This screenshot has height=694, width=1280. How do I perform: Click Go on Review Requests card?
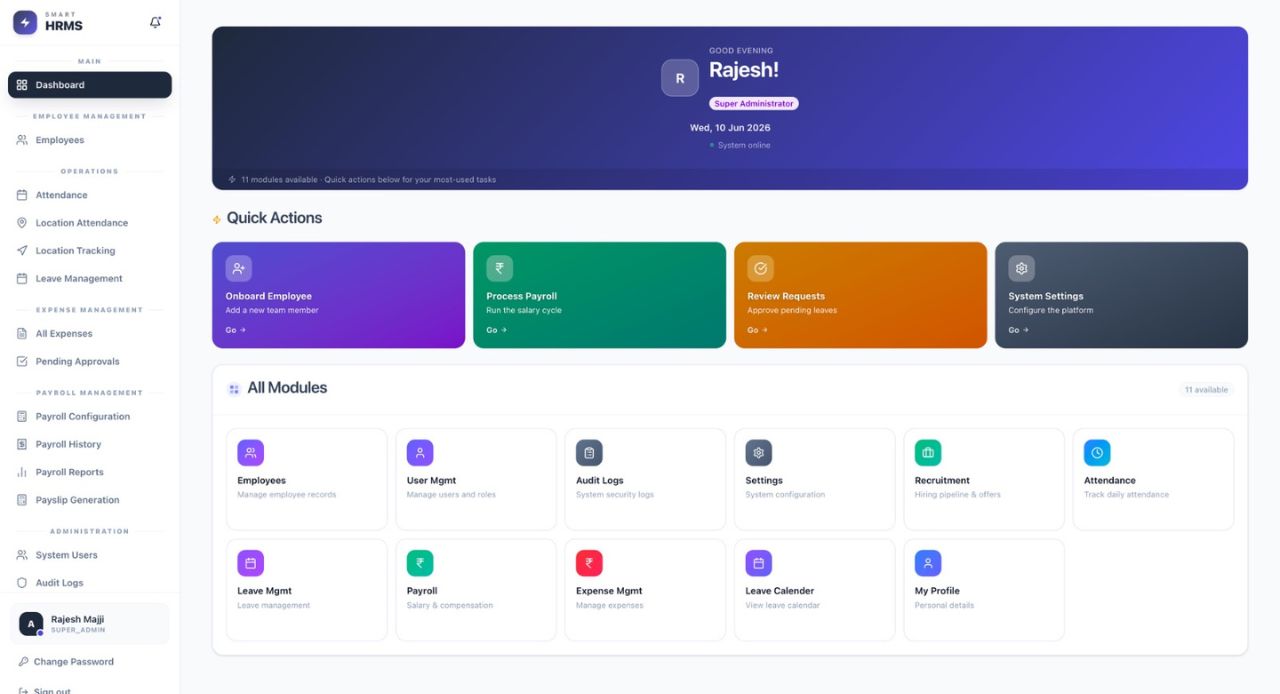[x=757, y=330]
